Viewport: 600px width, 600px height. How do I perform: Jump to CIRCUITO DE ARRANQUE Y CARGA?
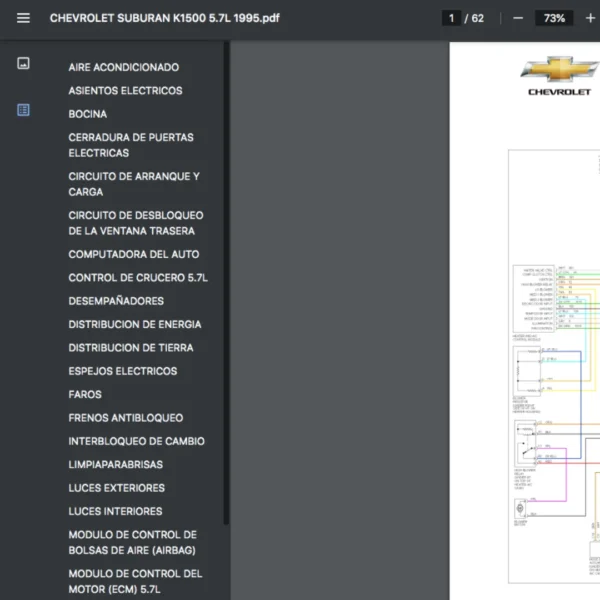(134, 184)
